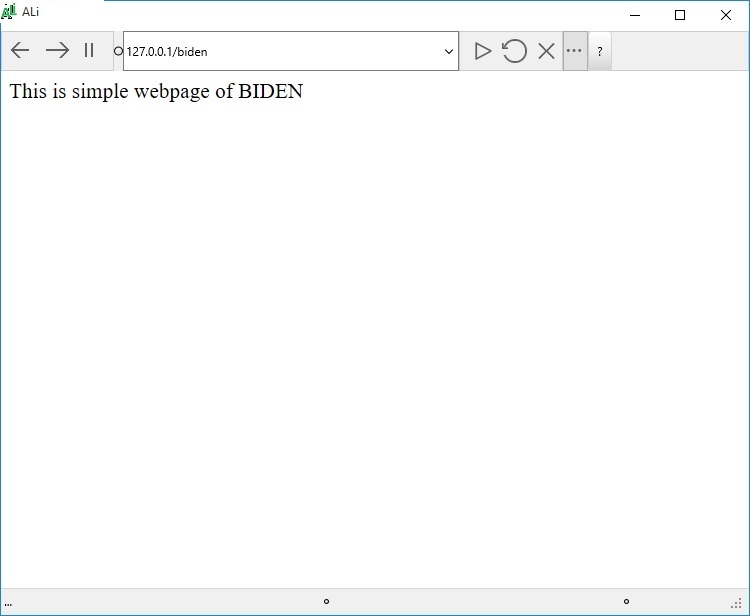Click the resize grip at bottom-right corner
The height and width of the screenshot is (616, 750).
[x=737, y=604]
